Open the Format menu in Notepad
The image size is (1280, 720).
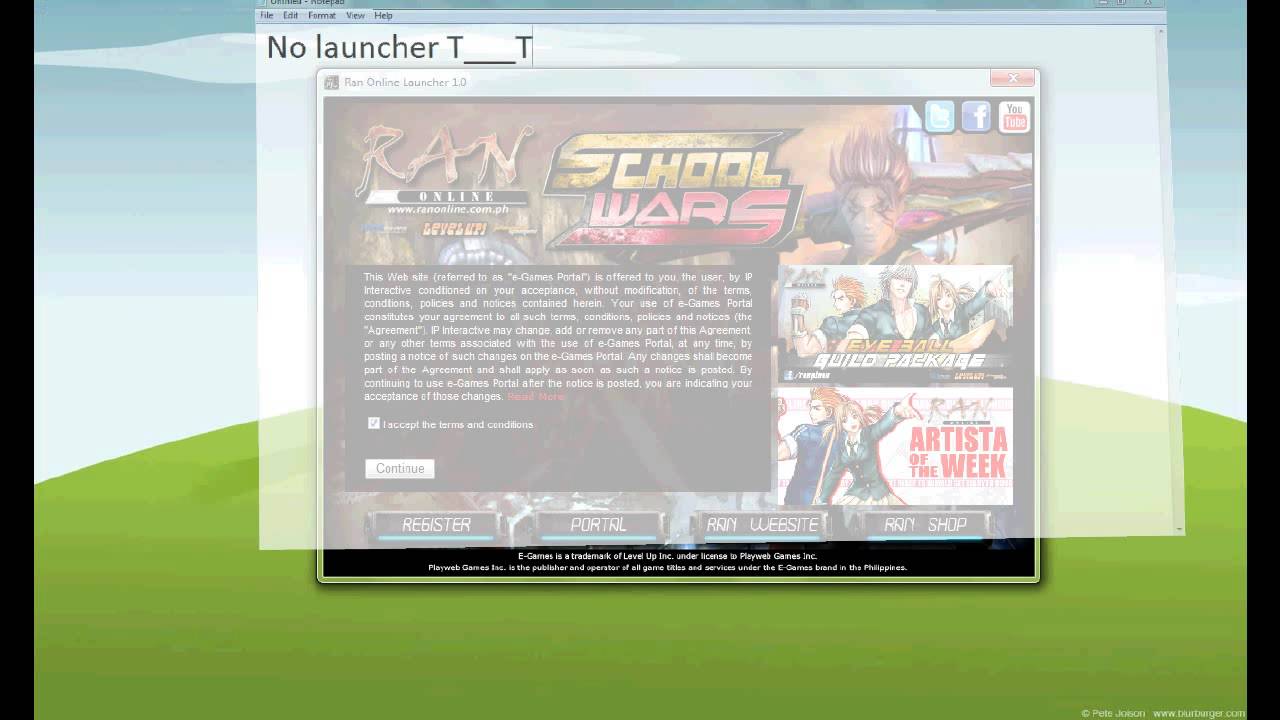pos(322,16)
